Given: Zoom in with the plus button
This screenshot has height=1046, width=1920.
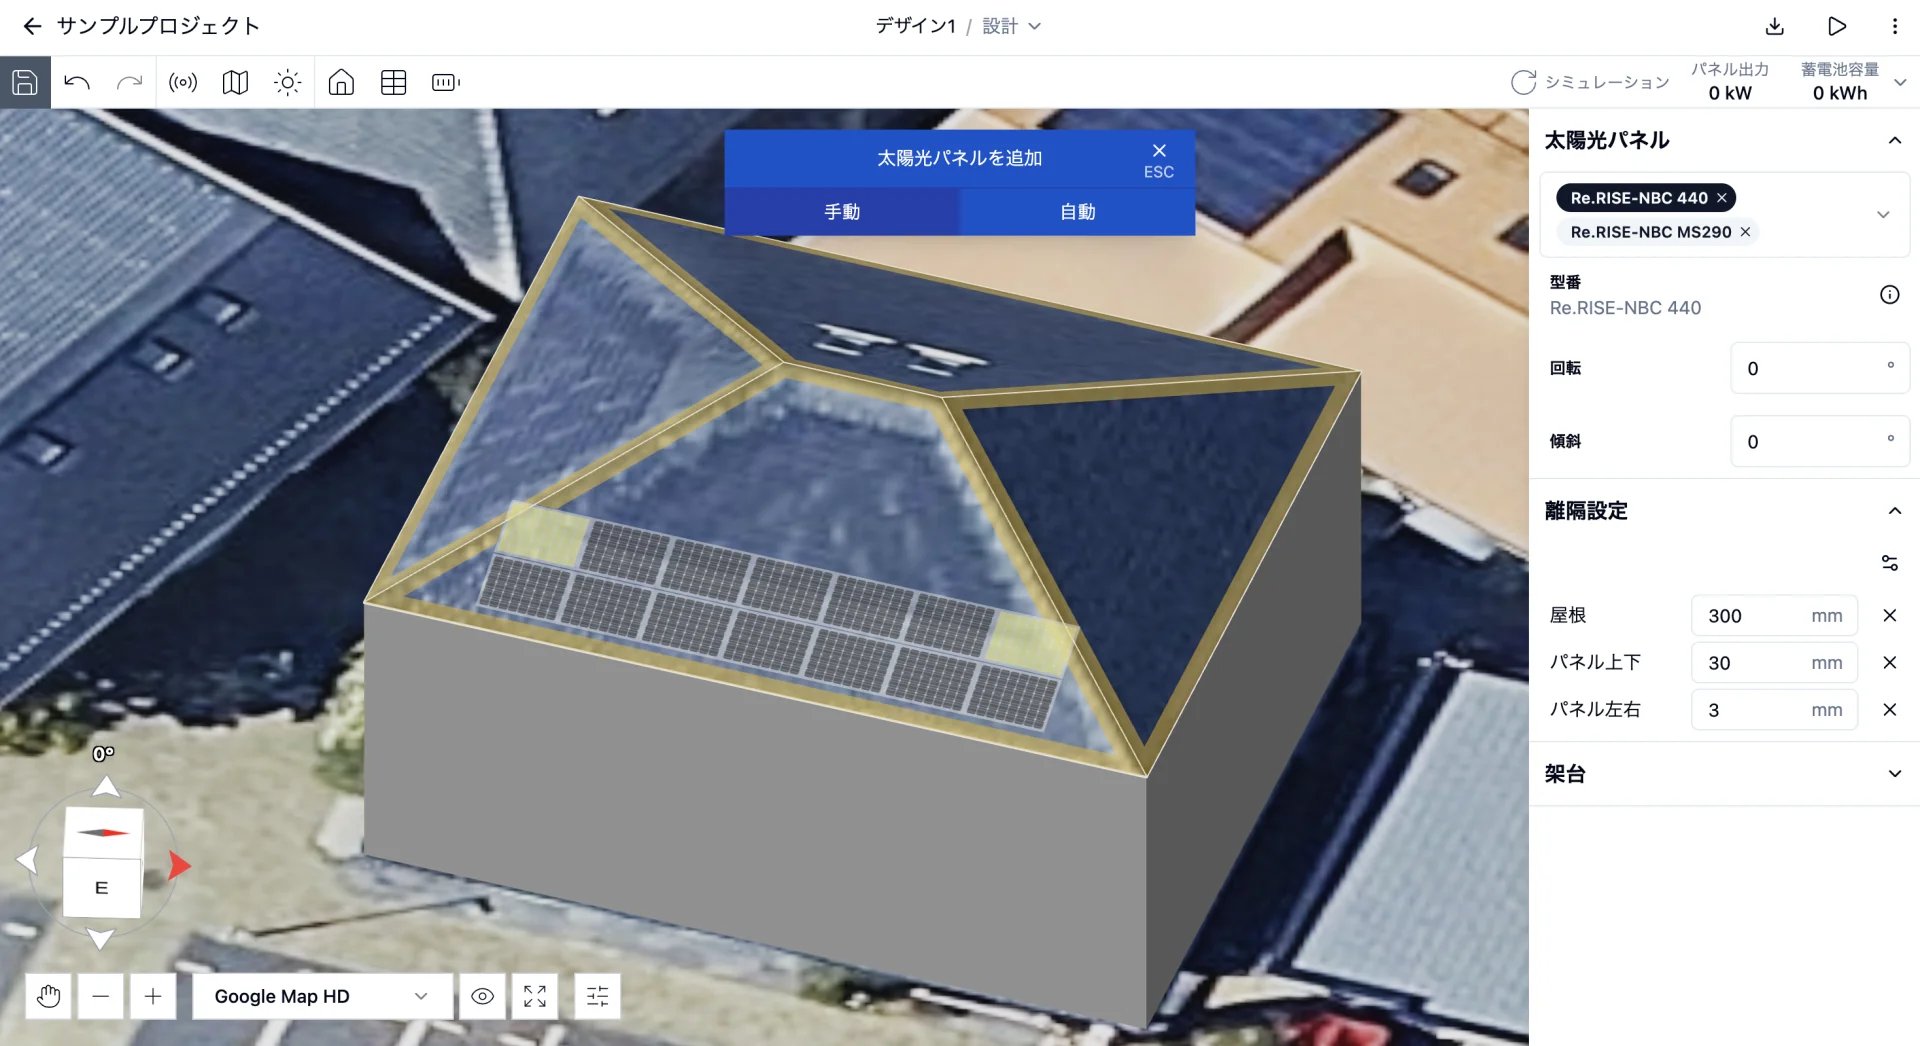Looking at the screenshot, I should 152,996.
